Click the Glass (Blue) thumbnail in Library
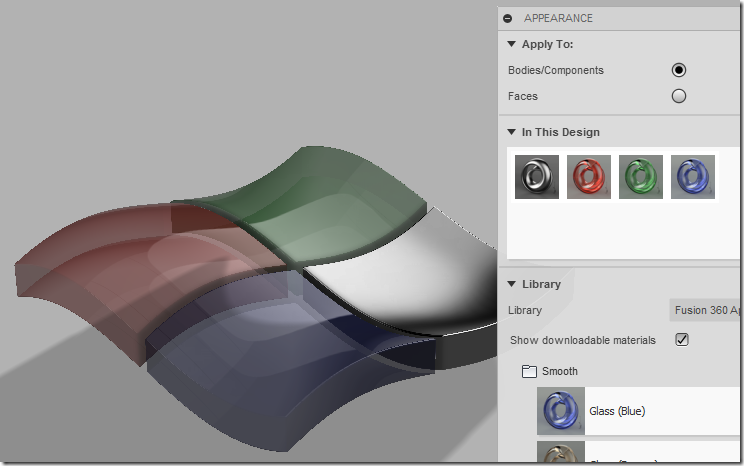The width and height of the screenshot is (744, 466). point(561,411)
